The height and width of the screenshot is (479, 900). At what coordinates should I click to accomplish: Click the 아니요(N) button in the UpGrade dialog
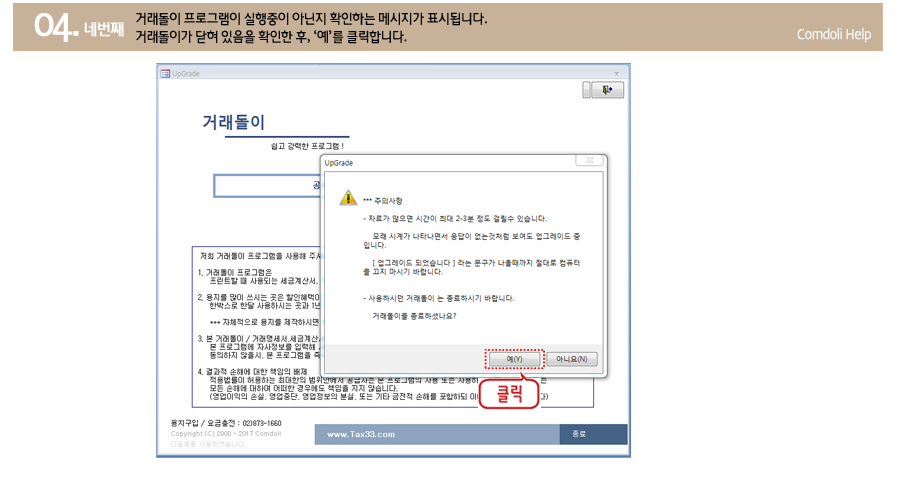click(572, 359)
